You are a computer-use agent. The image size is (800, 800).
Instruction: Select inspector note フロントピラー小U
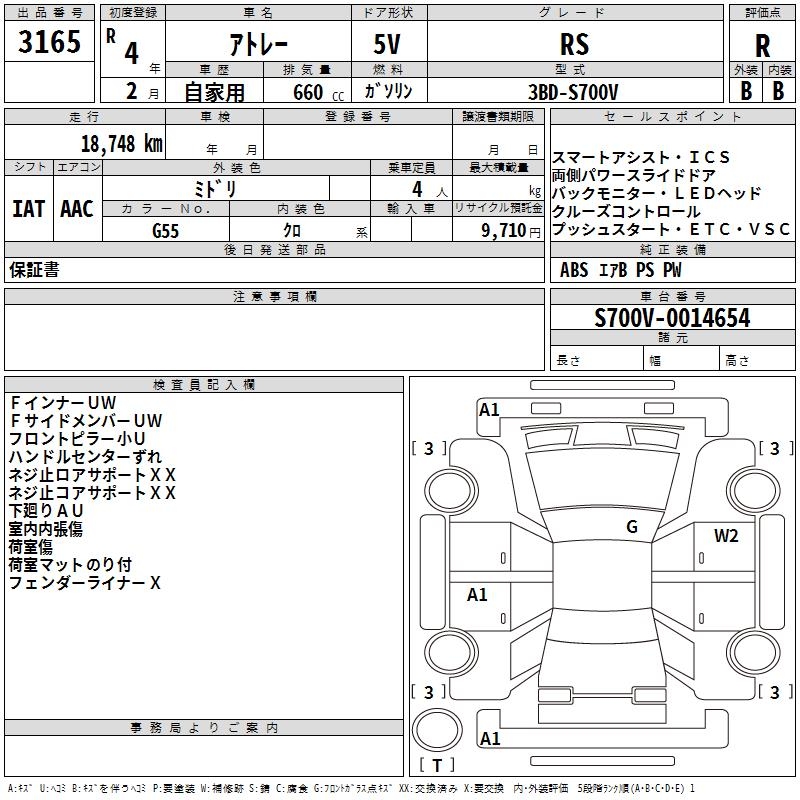tap(78, 439)
